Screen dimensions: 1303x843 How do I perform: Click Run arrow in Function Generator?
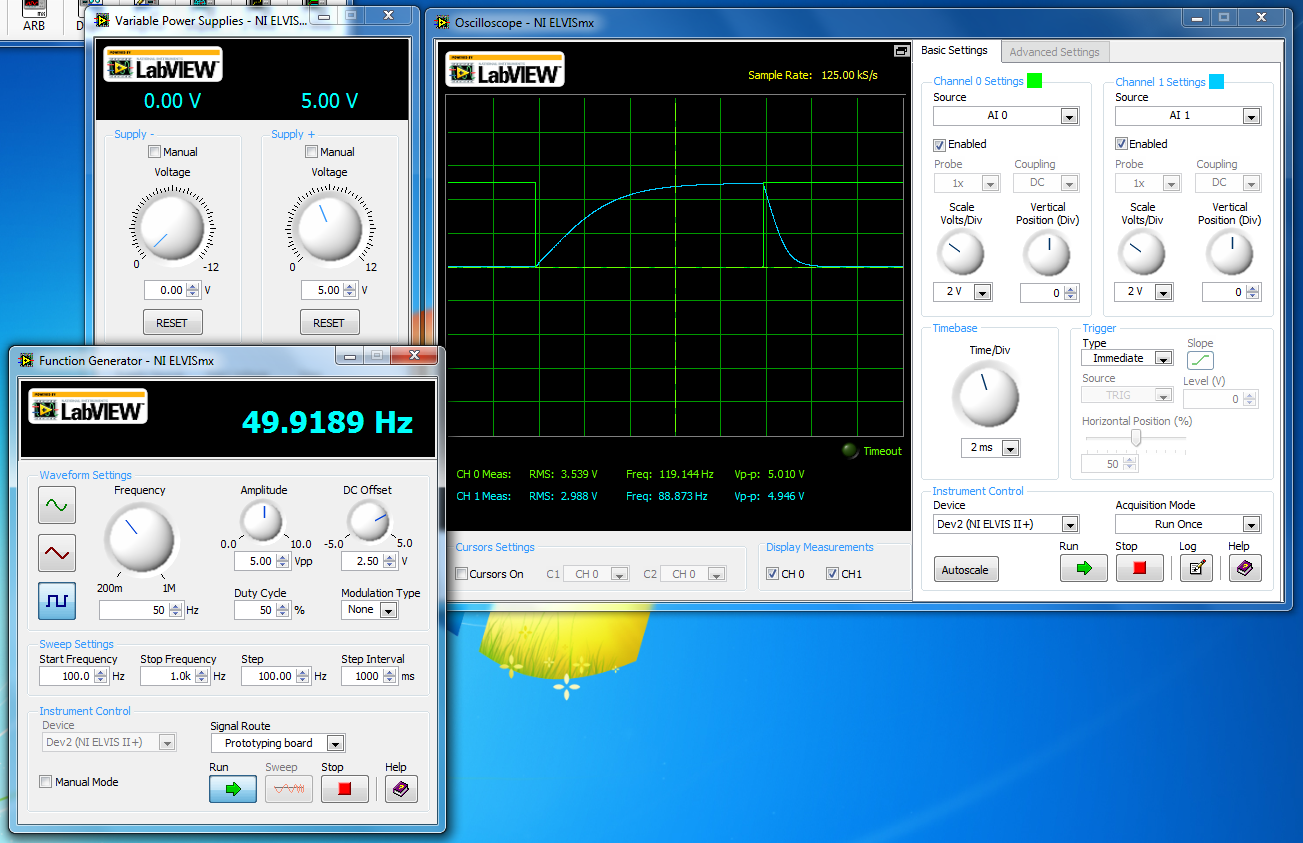point(233,789)
